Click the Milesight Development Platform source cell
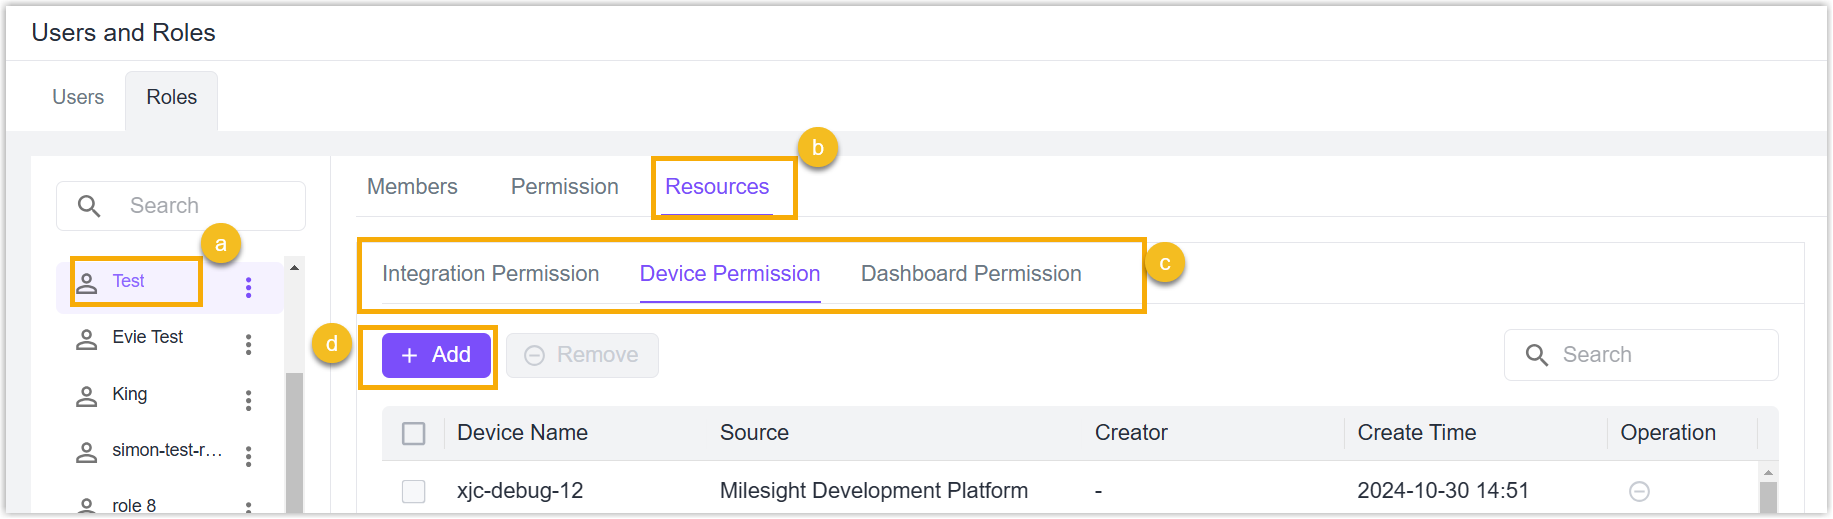 (874, 491)
